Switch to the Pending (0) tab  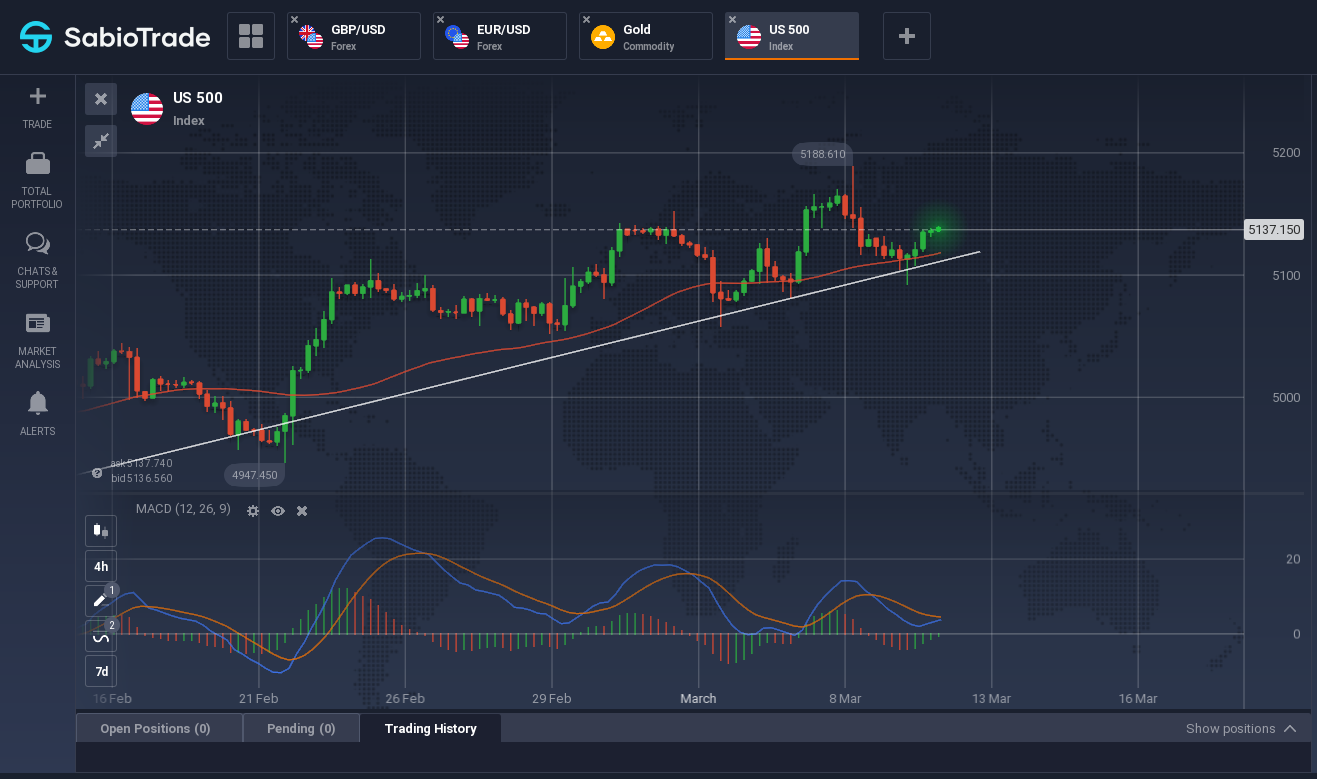tap(301, 728)
